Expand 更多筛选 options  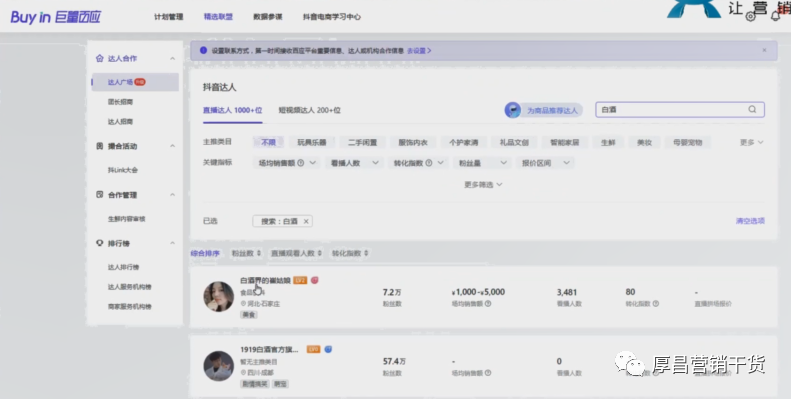pyautogui.click(x=483, y=185)
